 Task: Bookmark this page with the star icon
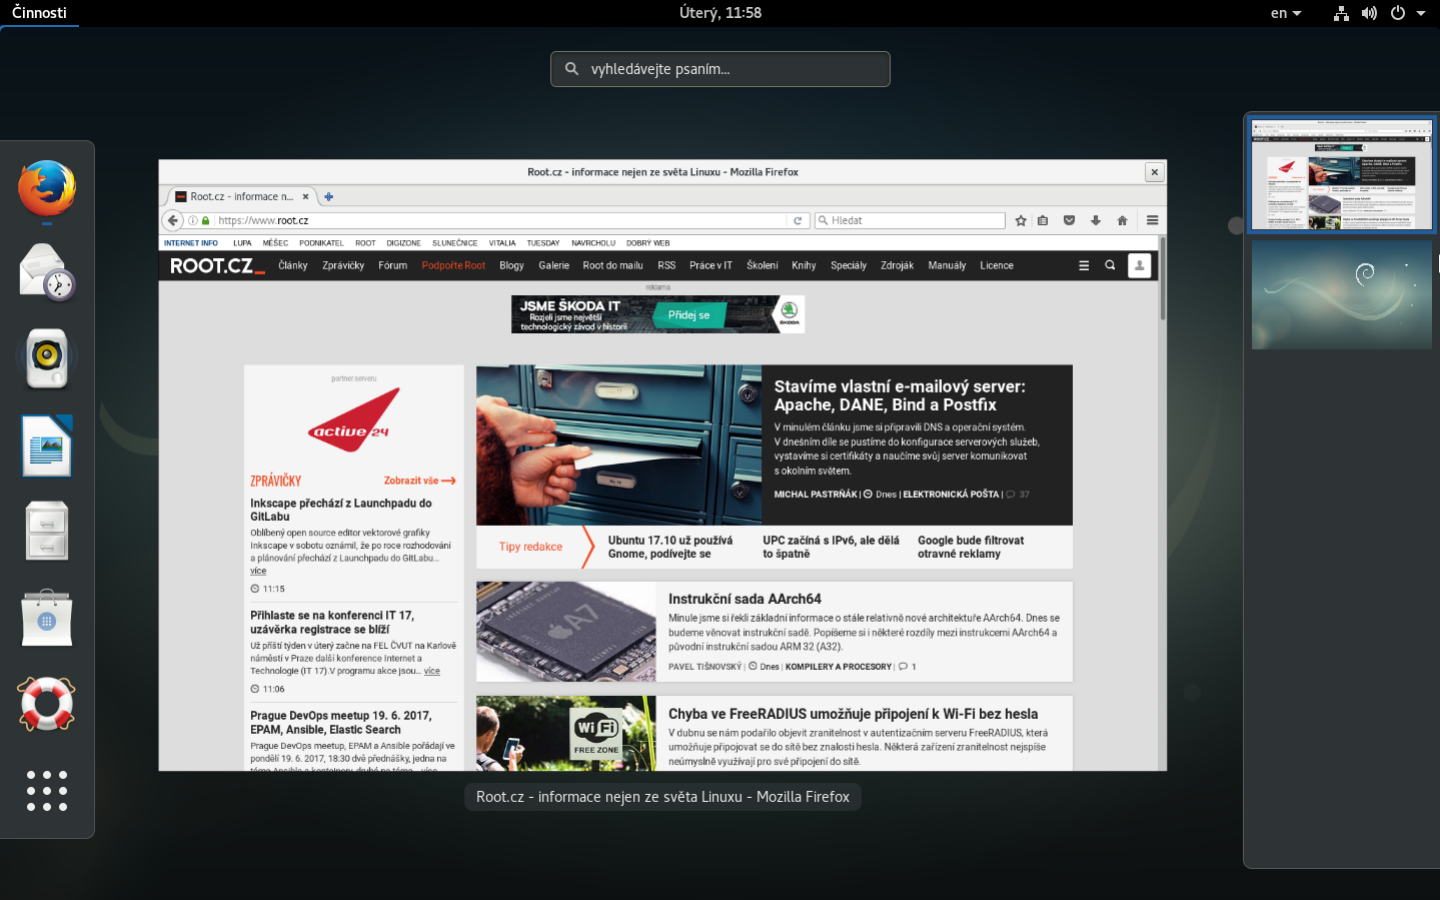coord(1021,221)
